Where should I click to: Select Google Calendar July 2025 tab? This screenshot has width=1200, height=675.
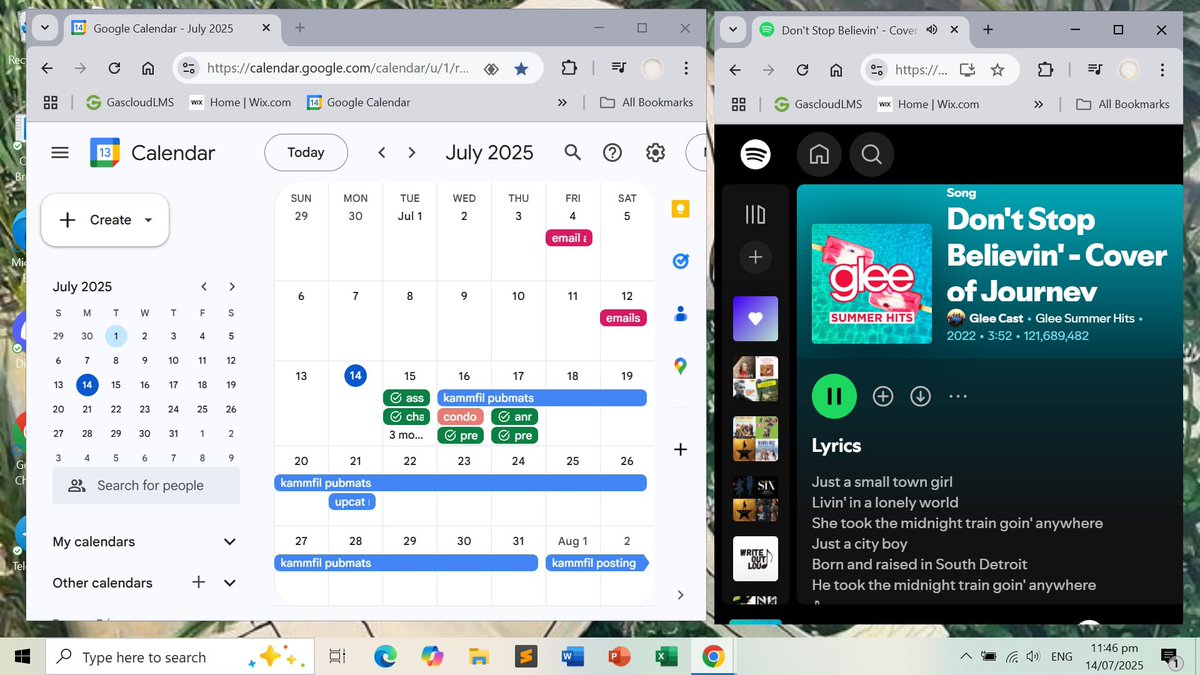171,28
